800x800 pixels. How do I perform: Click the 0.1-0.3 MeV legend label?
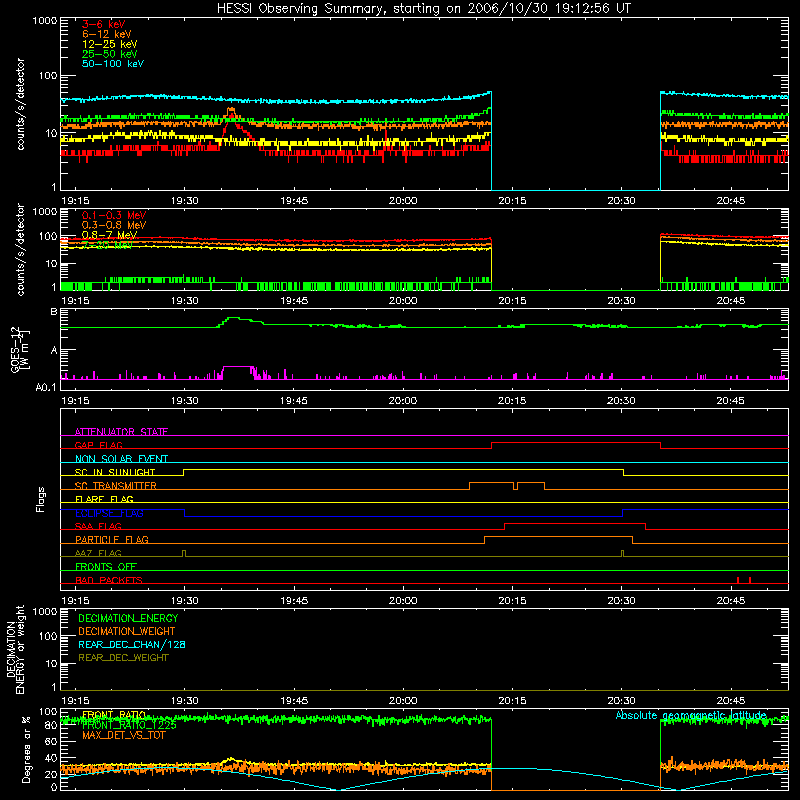pos(114,215)
